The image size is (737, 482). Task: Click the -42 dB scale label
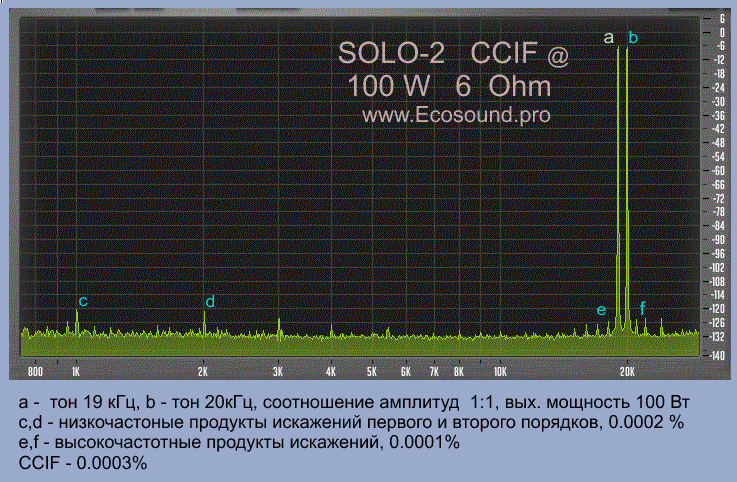719,129
